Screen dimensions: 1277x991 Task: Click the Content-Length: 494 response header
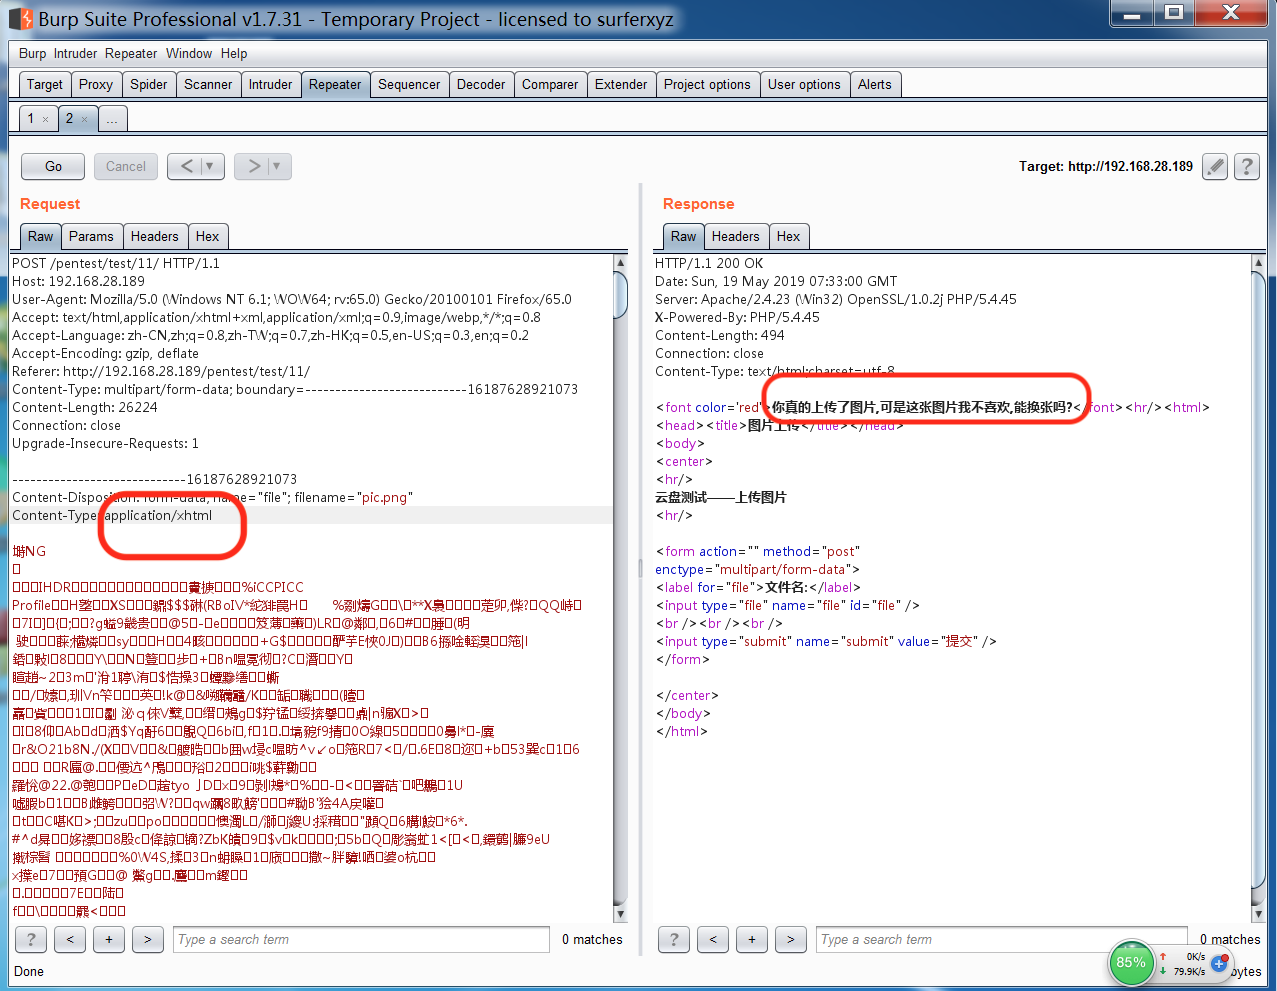(x=720, y=335)
